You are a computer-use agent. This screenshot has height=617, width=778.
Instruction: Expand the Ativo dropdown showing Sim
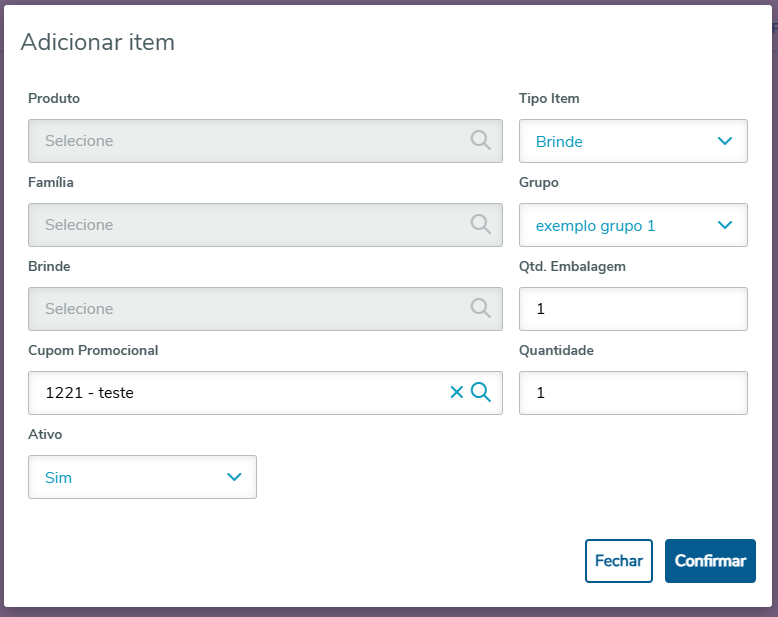point(234,477)
